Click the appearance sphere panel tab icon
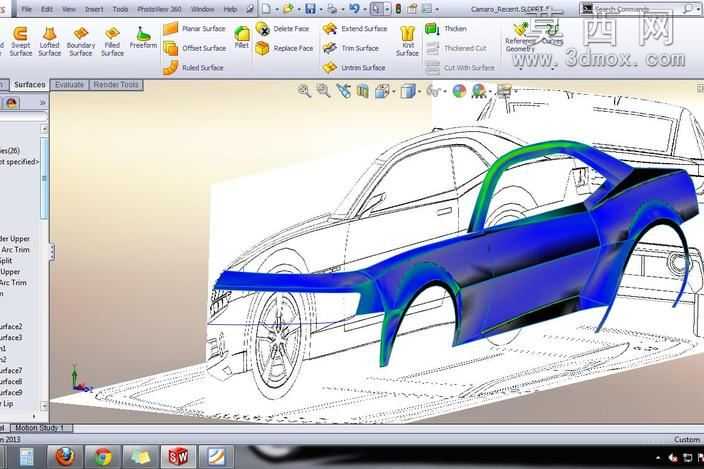This screenshot has width=704, height=469. click(11, 103)
